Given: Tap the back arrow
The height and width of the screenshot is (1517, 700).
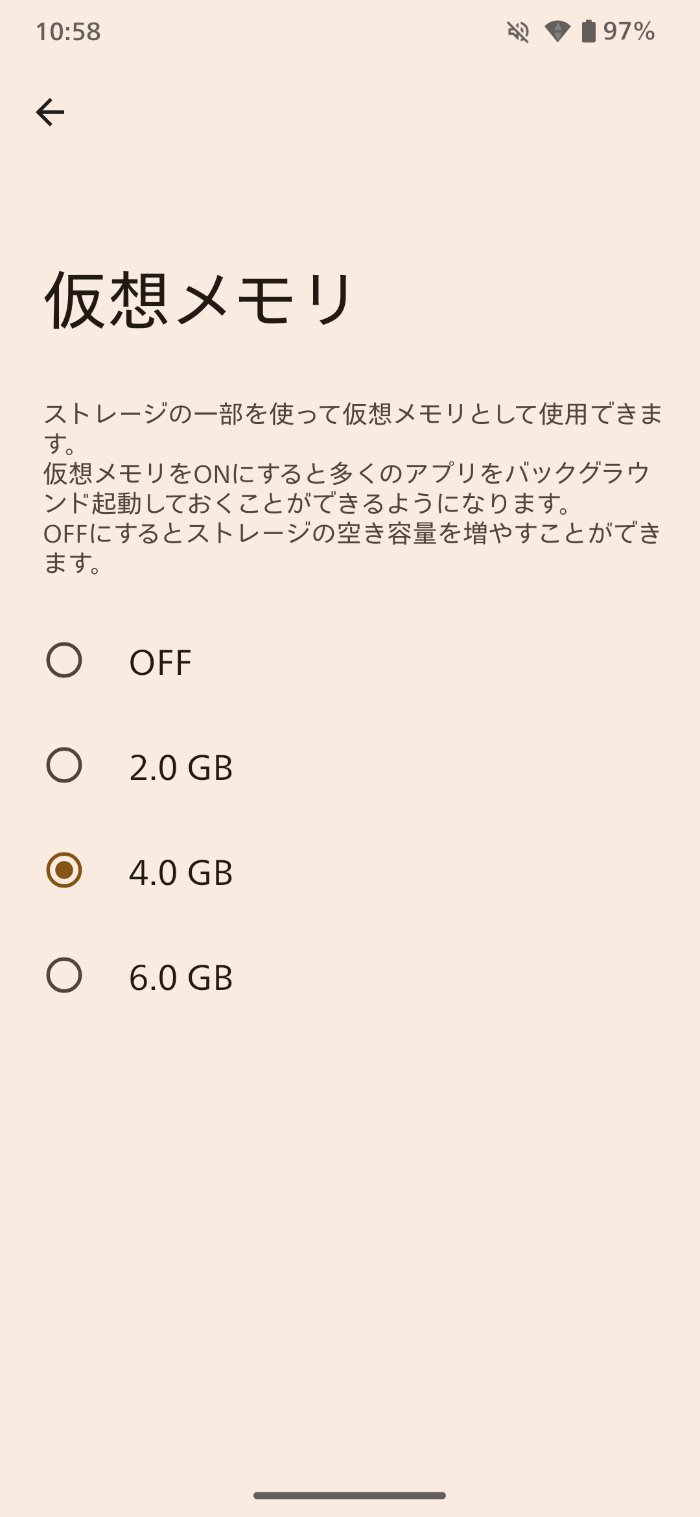Looking at the screenshot, I should pyautogui.click(x=50, y=112).
